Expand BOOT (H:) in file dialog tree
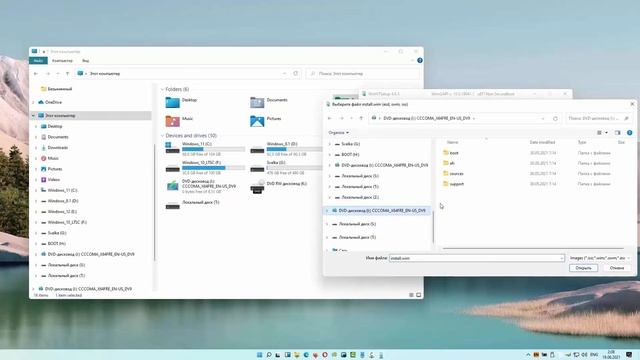The height and width of the screenshot is (360, 640). coord(329,155)
